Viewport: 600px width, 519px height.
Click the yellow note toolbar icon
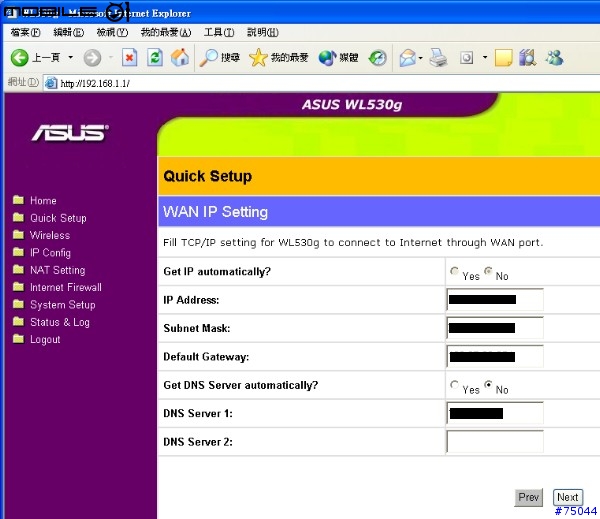[503, 58]
